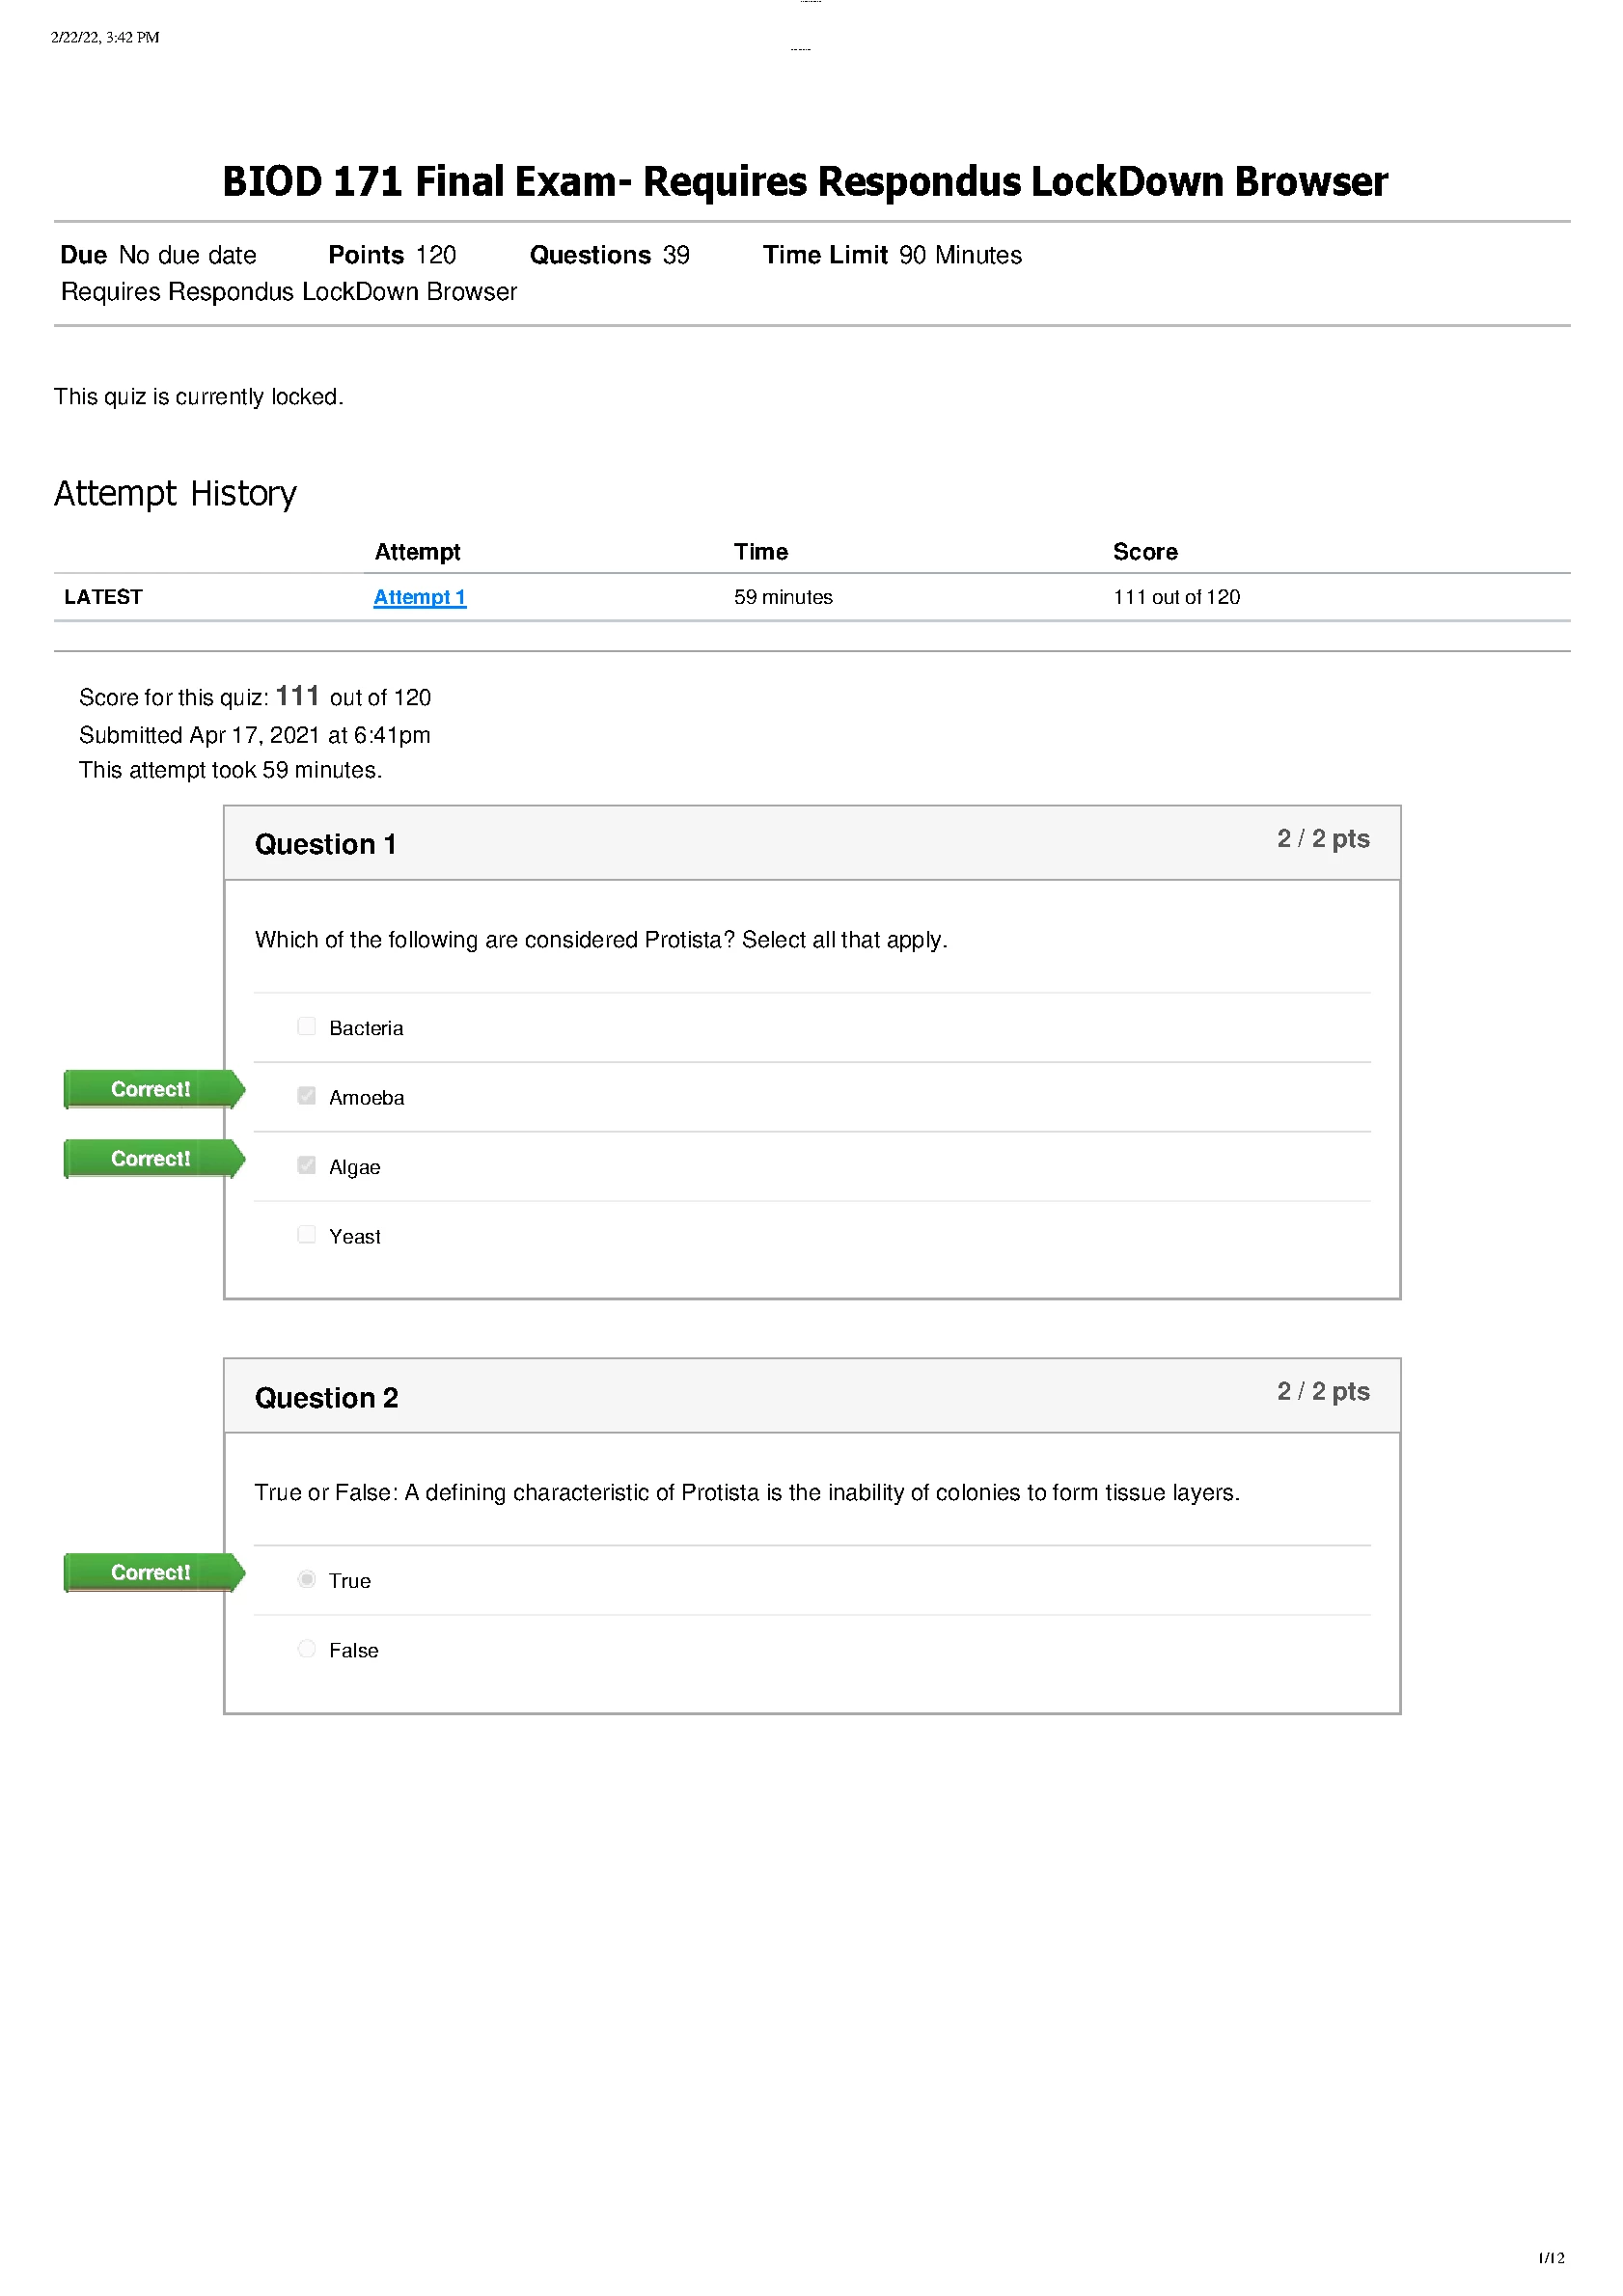
Task: Open the Attempt 1 link
Action: tap(419, 597)
